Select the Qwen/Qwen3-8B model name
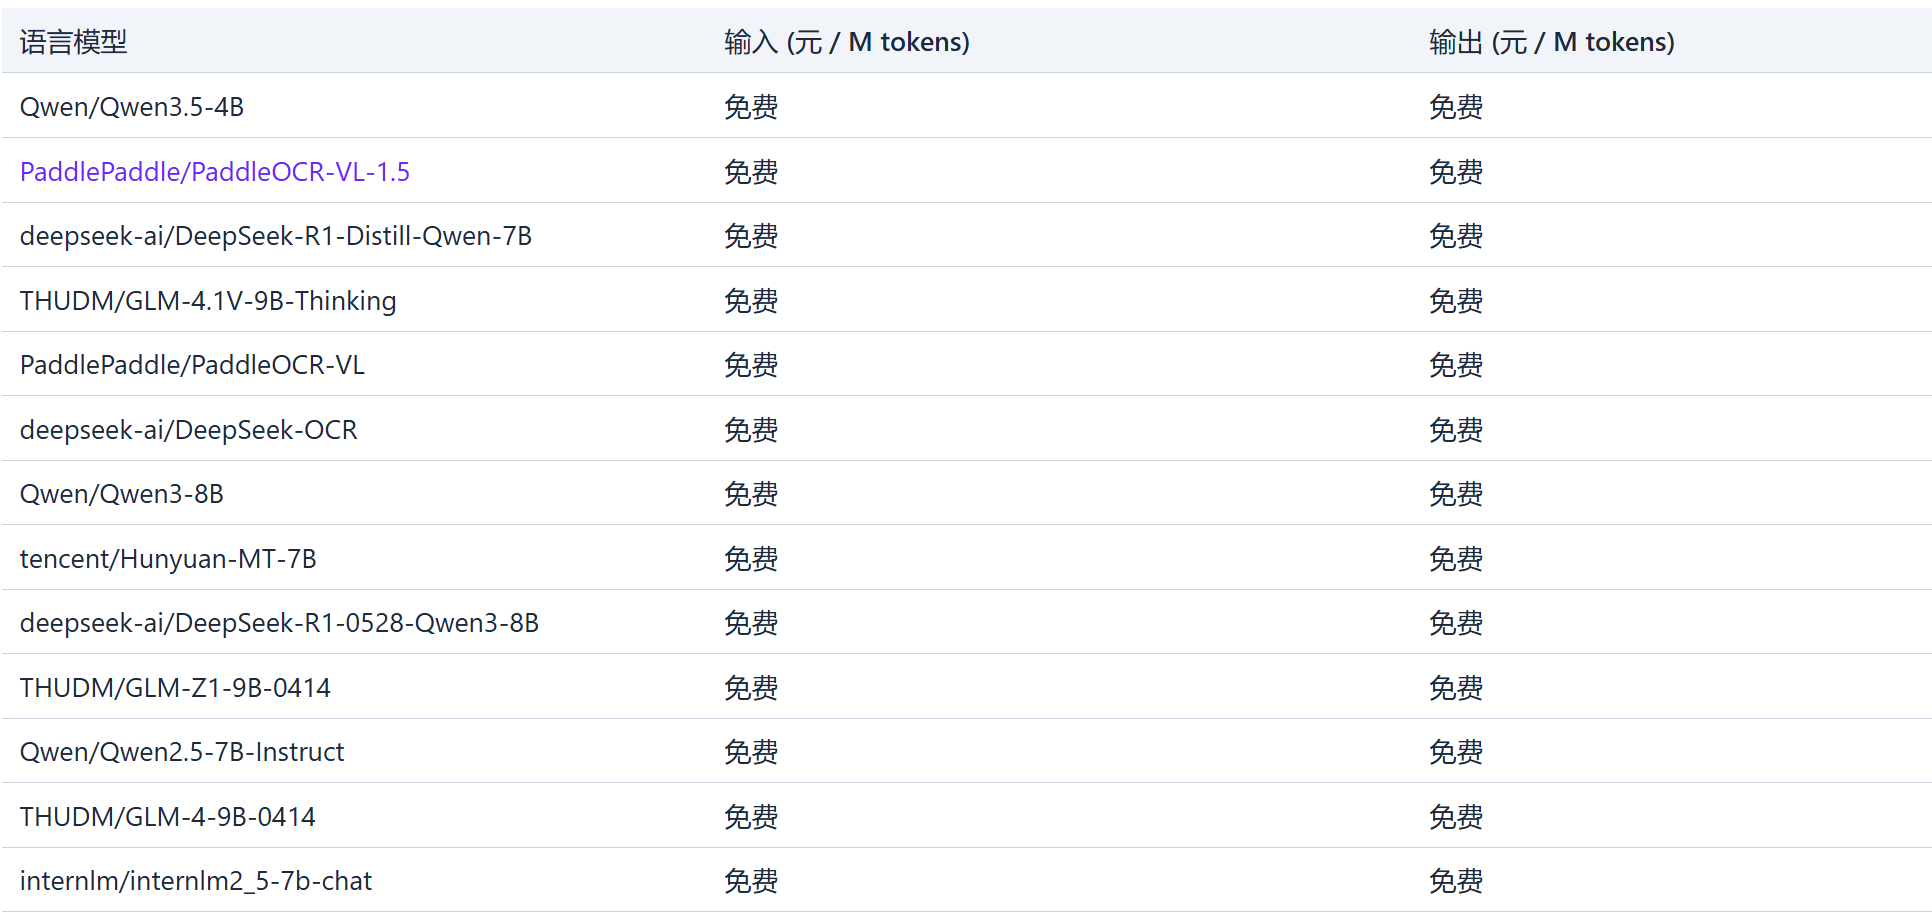 coord(122,494)
